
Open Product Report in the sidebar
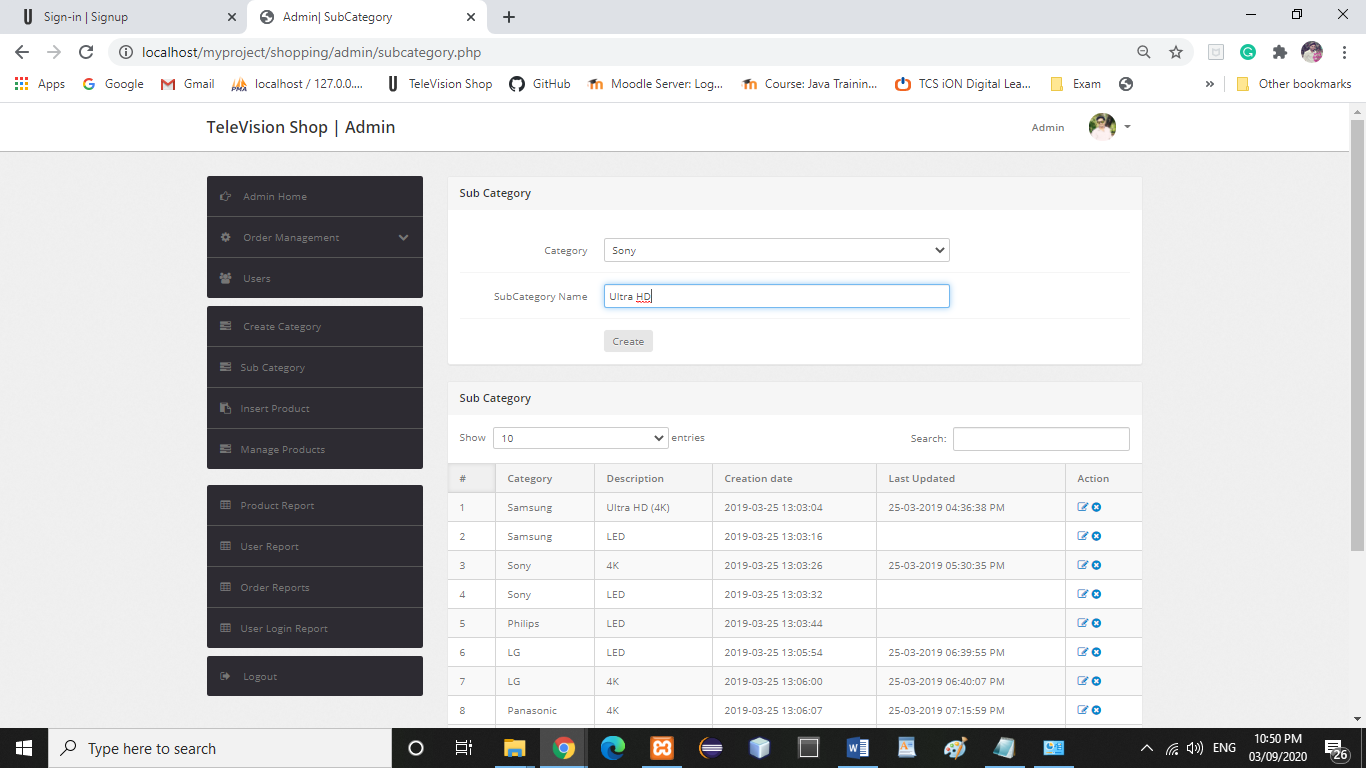(315, 505)
